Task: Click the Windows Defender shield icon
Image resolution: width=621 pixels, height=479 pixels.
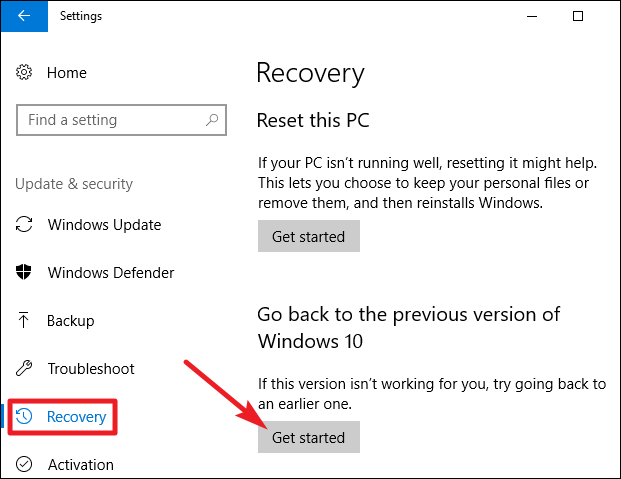Action: (x=25, y=273)
